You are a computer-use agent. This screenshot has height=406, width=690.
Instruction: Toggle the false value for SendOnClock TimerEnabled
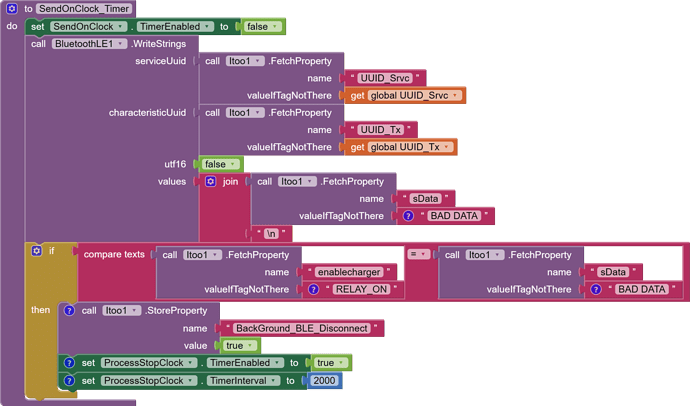coord(262,27)
